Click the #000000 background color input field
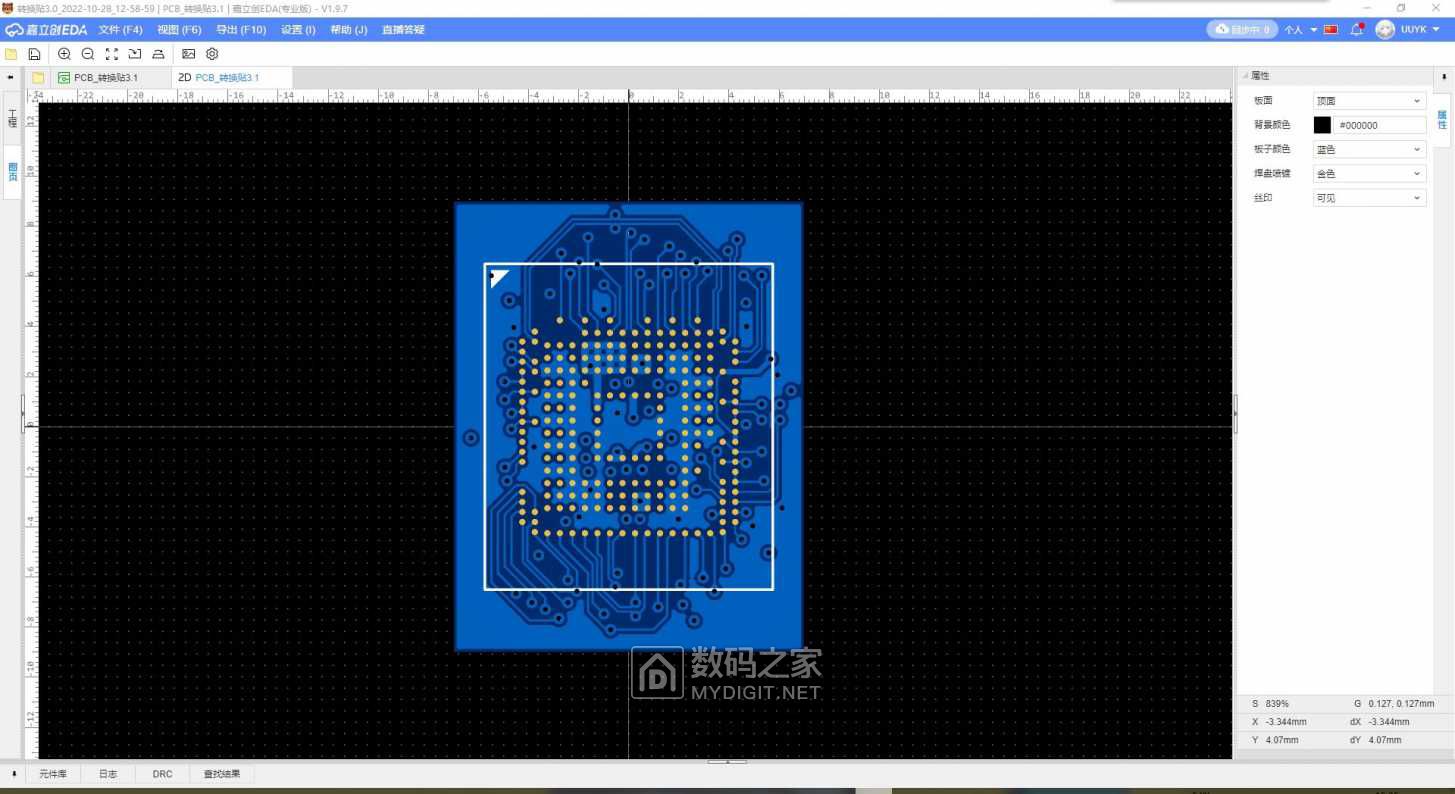 click(x=1379, y=125)
